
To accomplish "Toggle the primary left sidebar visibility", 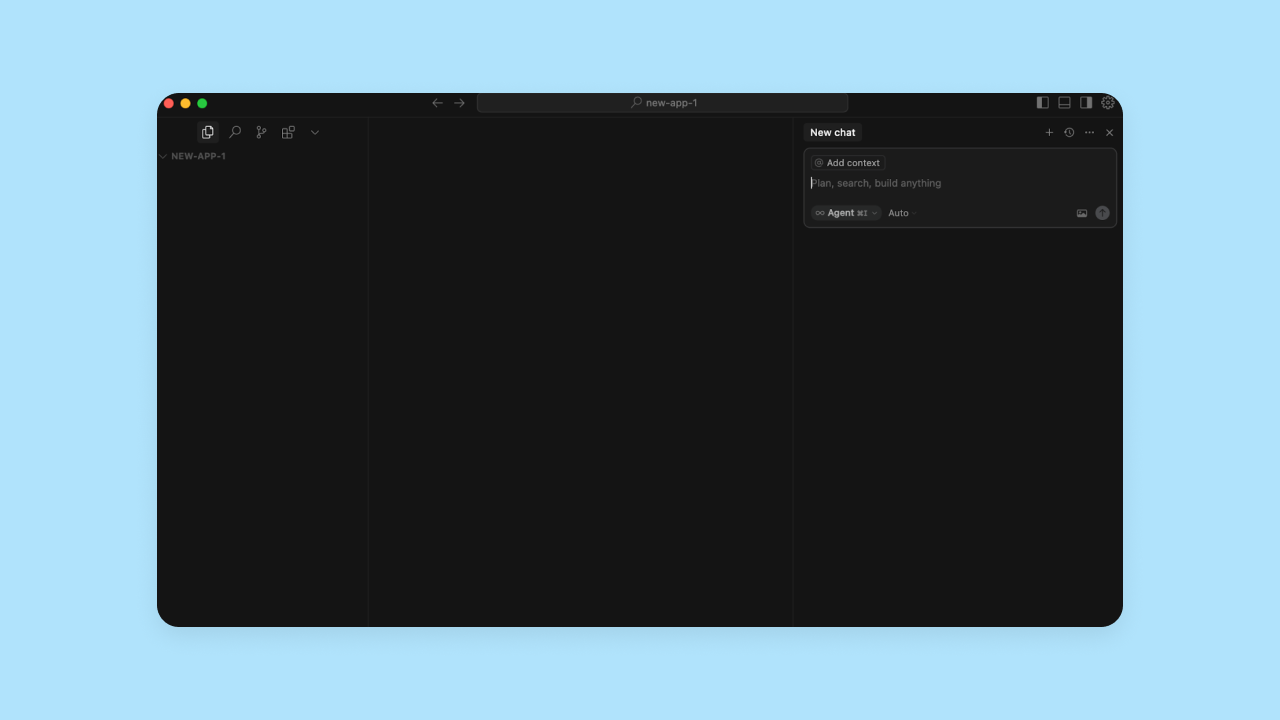I will [1042, 102].
